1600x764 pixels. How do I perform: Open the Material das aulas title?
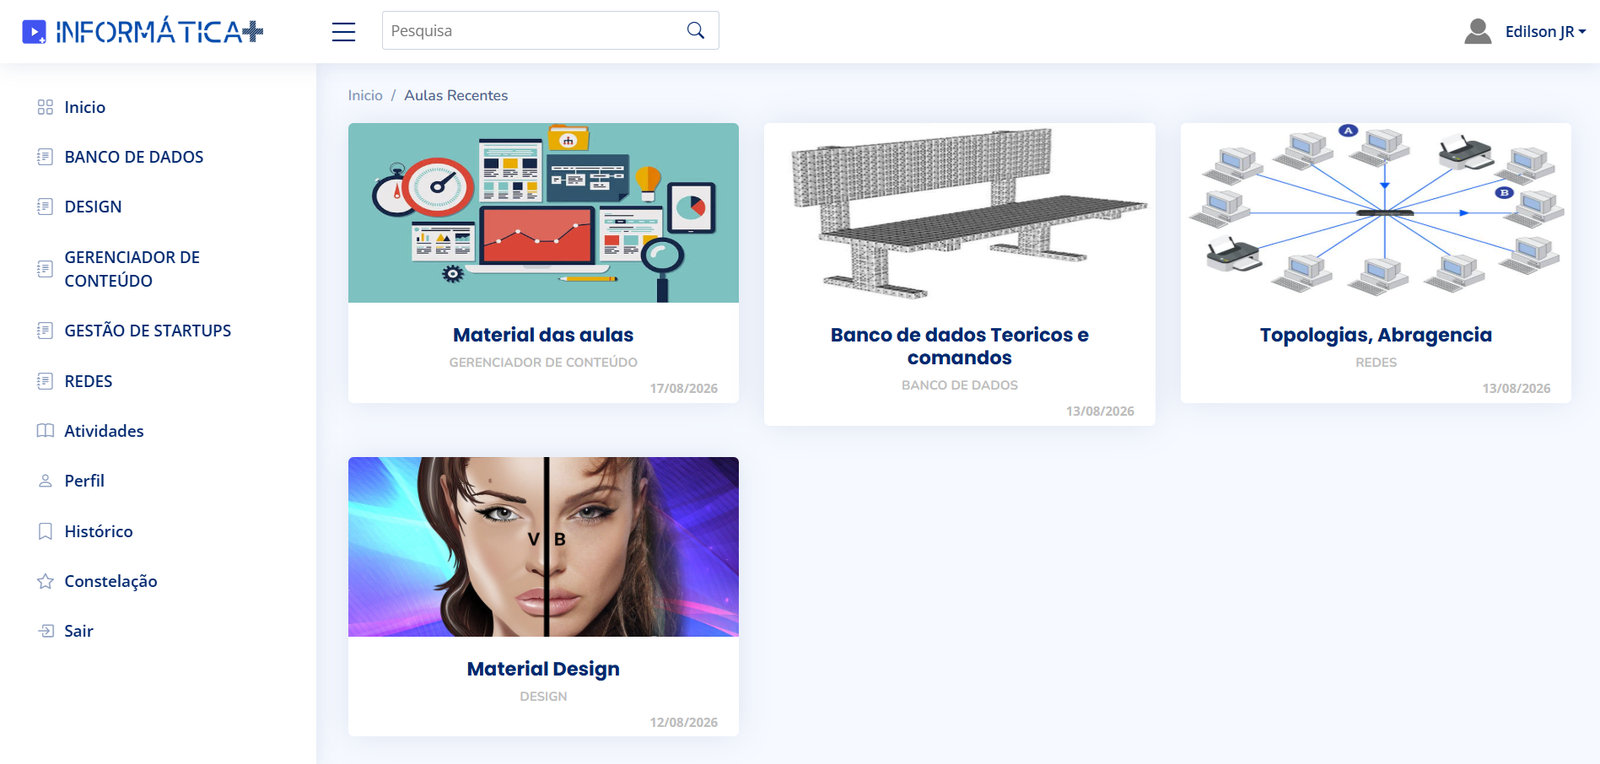tap(543, 335)
